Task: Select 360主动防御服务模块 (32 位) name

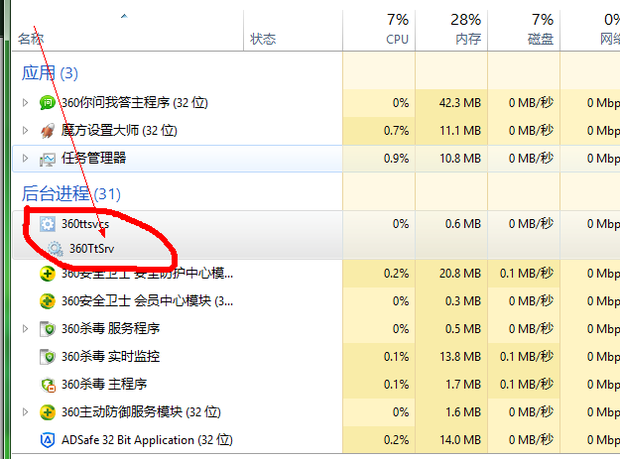Action: pyautogui.click(x=141, y=412)
